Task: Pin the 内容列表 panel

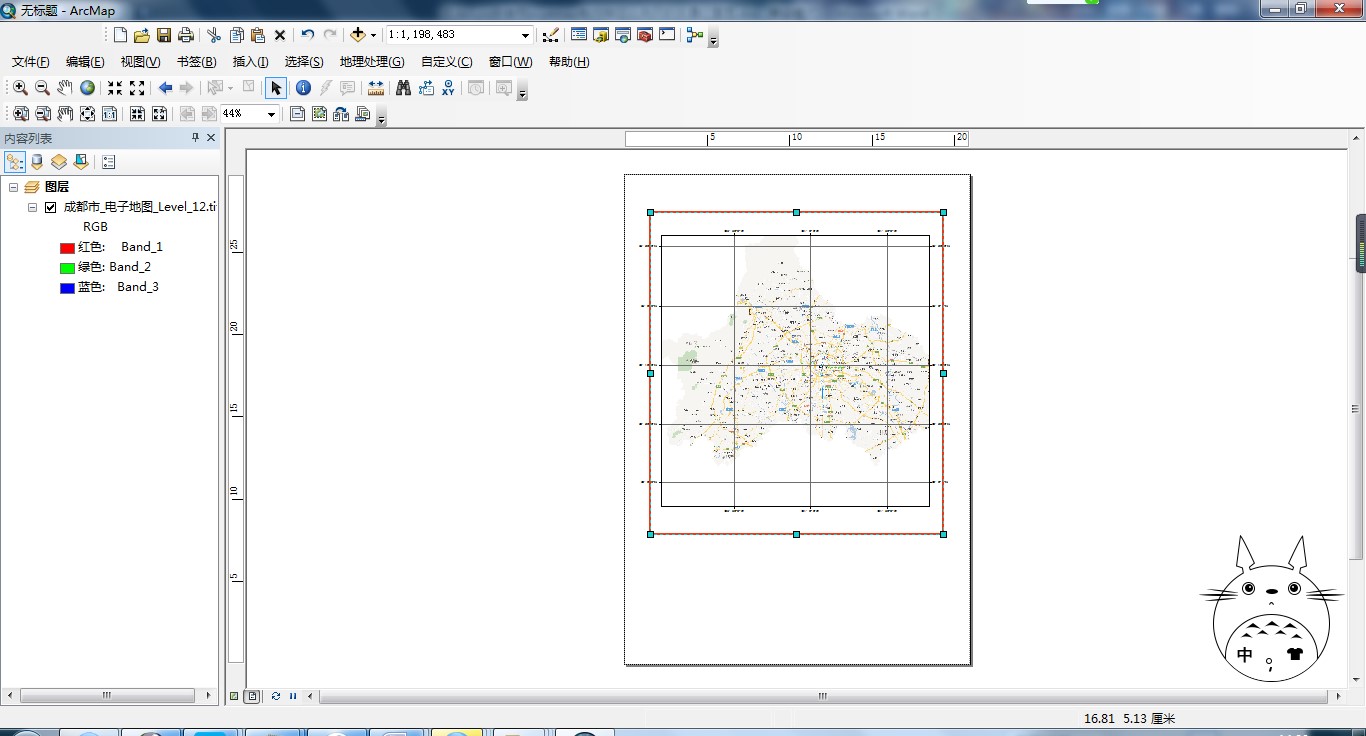Action: coord(195,138)
